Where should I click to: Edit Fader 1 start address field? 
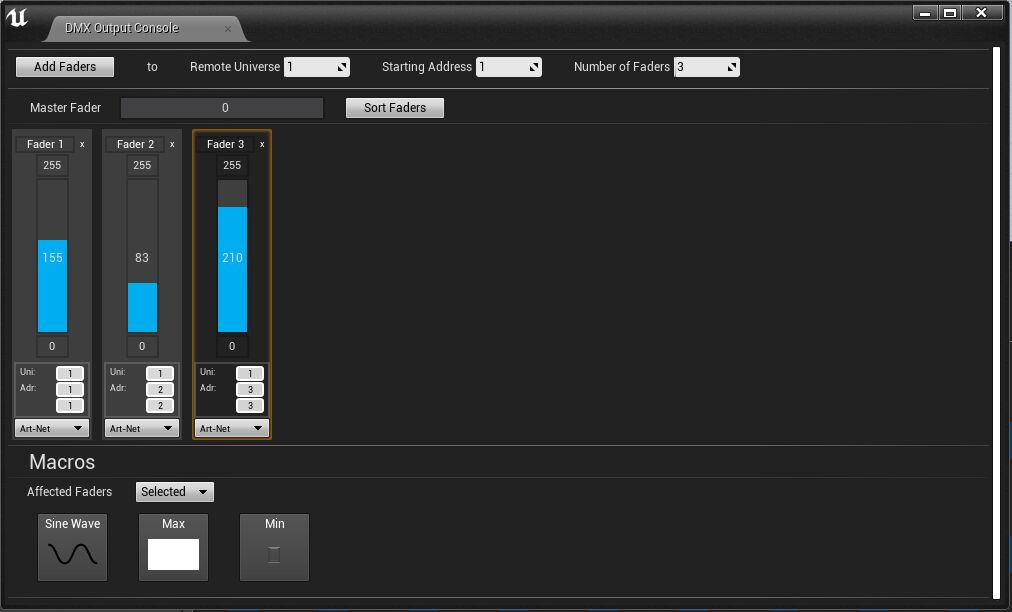[70, 389]
